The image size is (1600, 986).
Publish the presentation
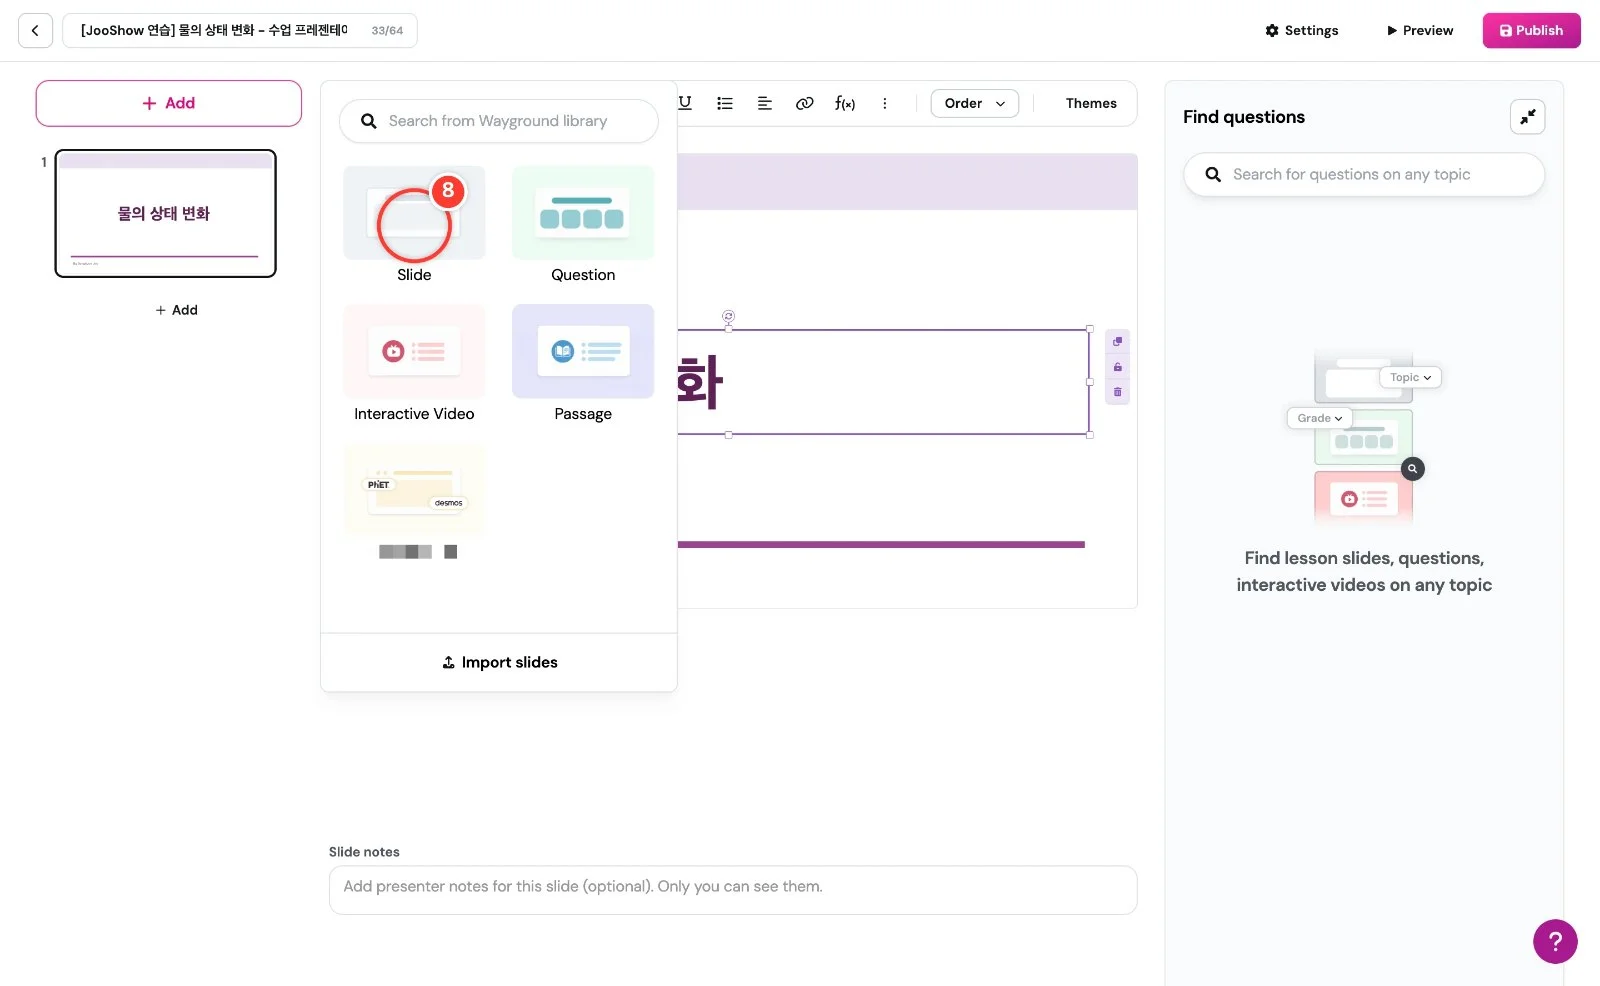[x=1531, y=31]
